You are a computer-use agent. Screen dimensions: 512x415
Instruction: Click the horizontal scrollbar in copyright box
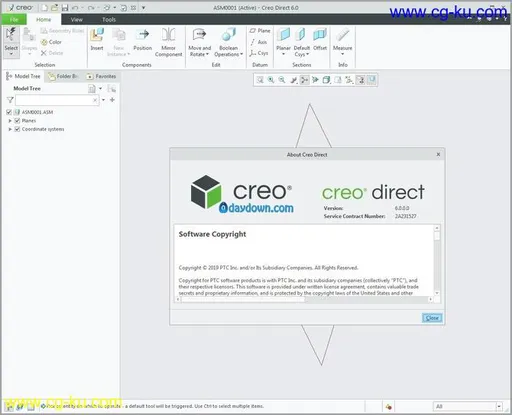click(243, 299)
